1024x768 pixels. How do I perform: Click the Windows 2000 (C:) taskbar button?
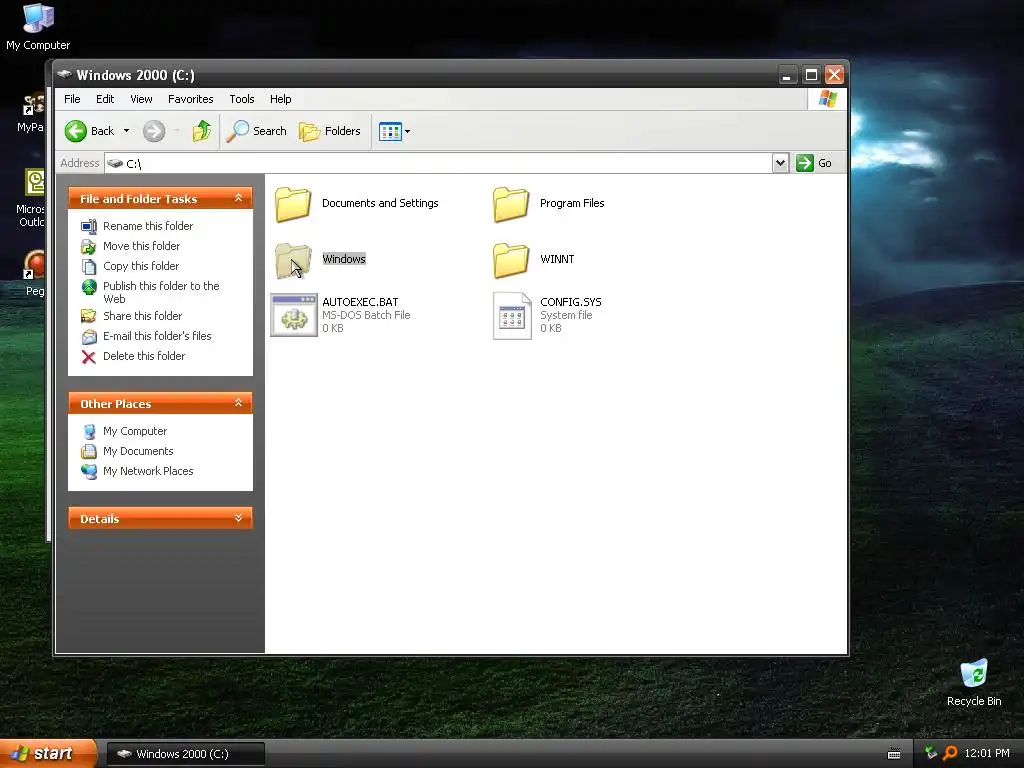[x=185, y=754]
